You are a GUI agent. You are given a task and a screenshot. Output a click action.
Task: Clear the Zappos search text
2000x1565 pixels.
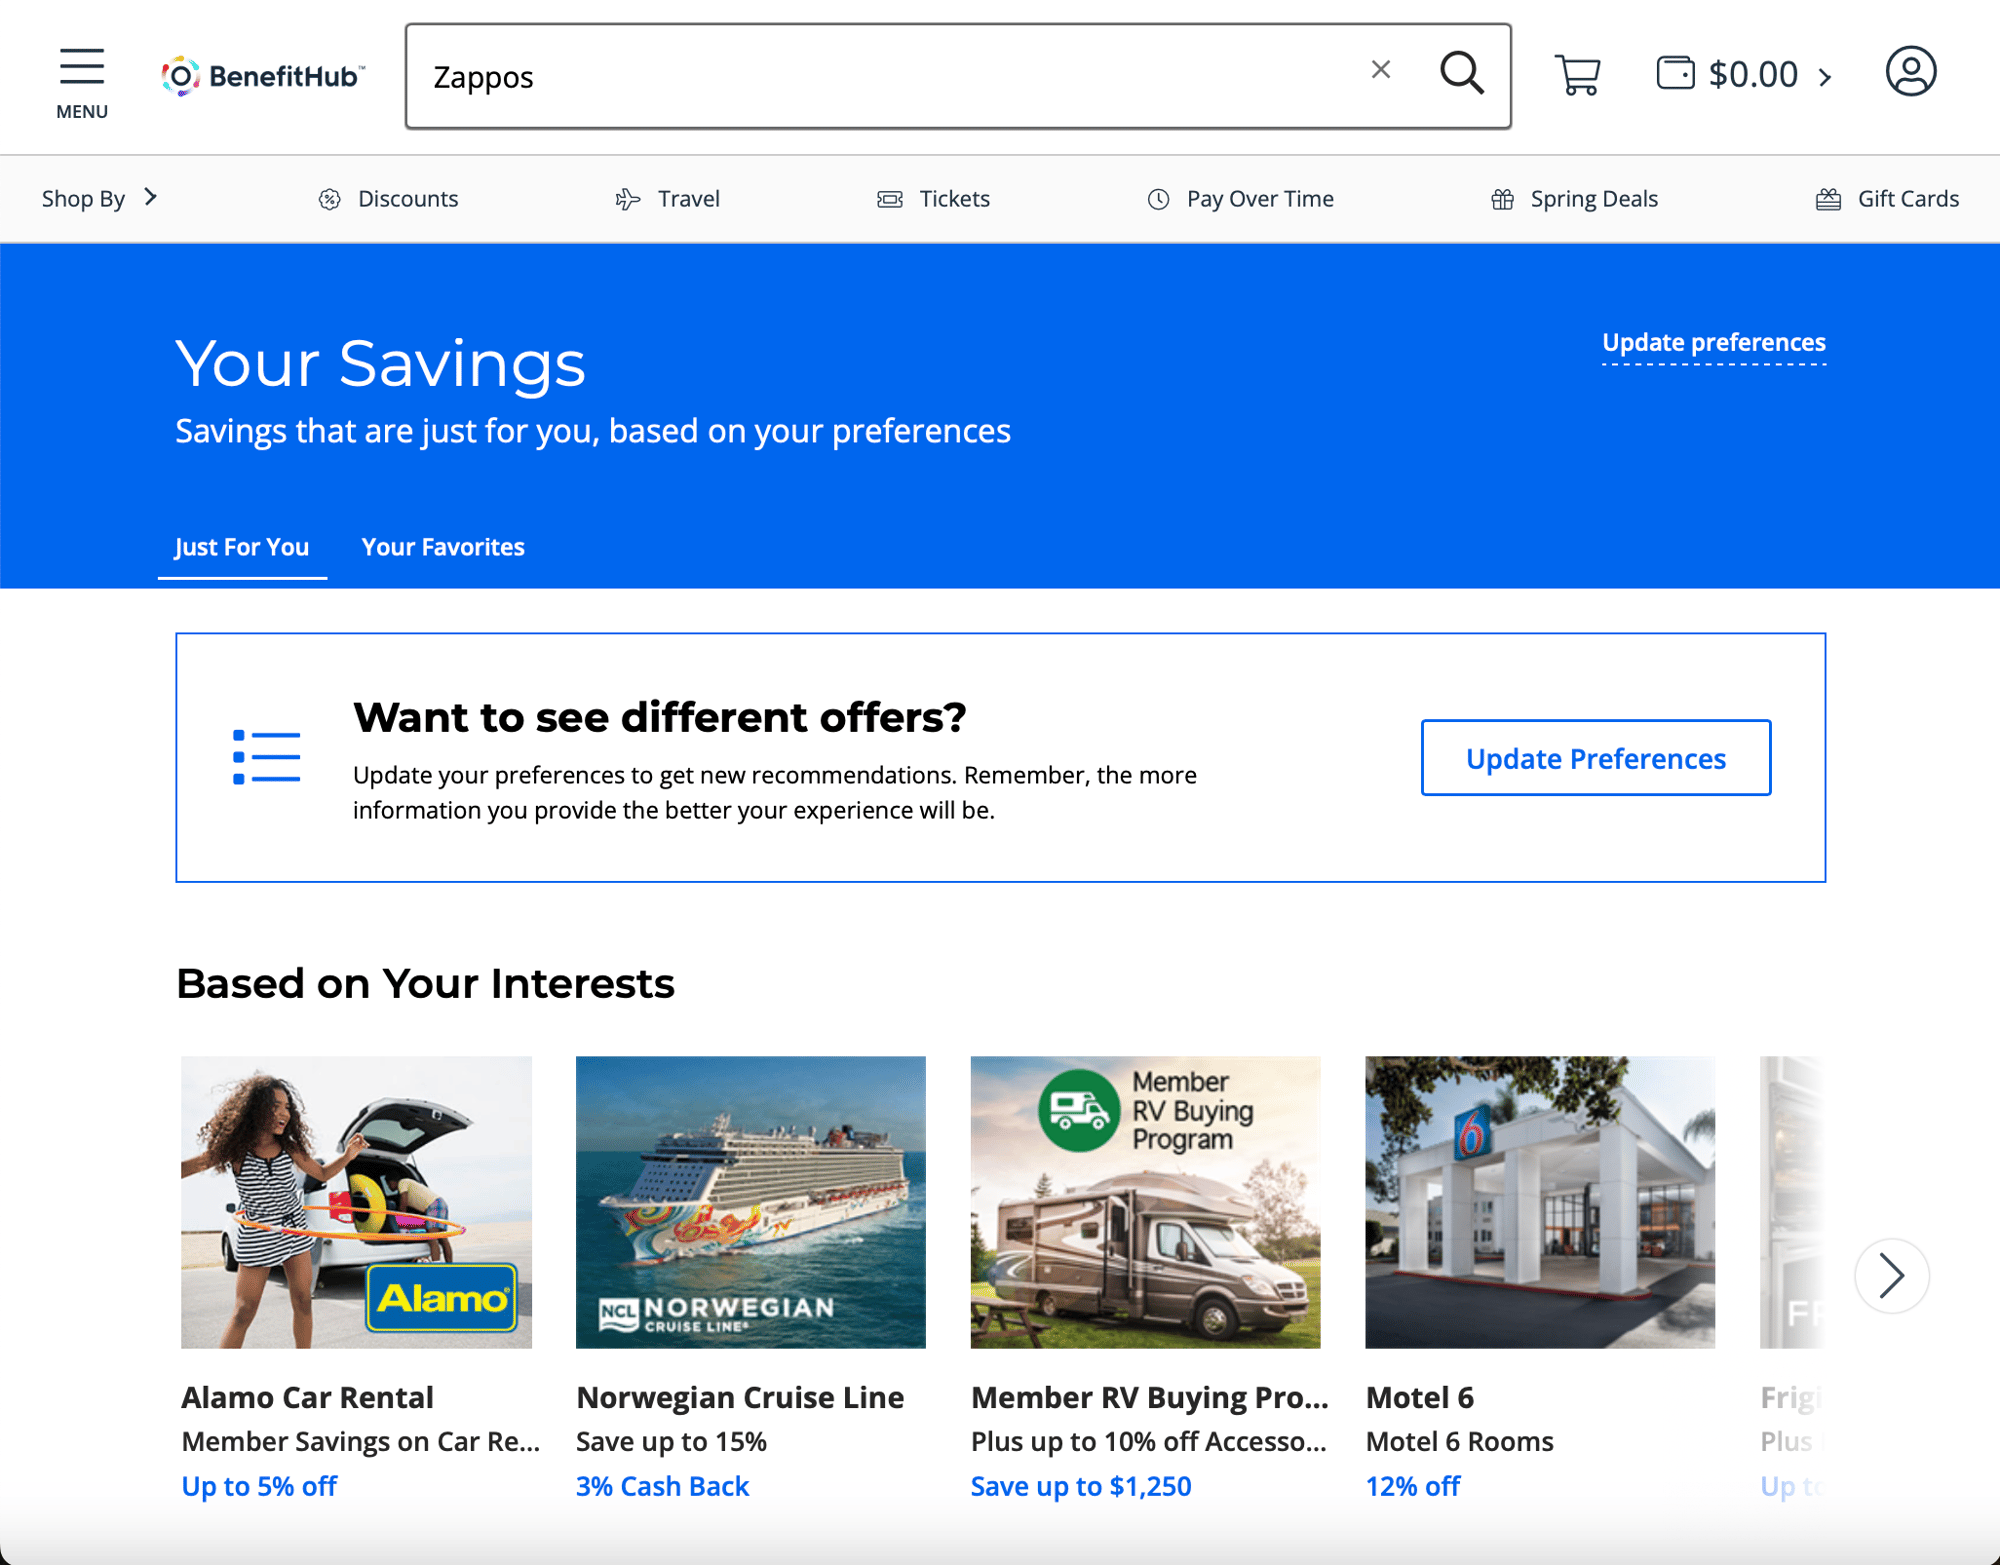[x=1380, y=70]
